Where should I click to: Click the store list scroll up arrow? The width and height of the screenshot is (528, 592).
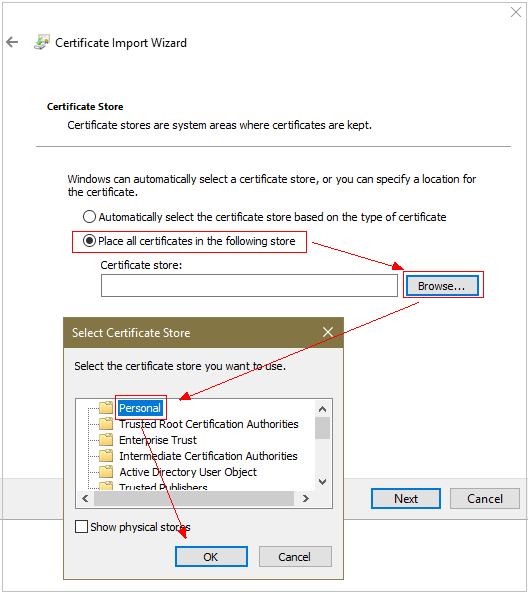pyautogui.click(x=323, y=409)
